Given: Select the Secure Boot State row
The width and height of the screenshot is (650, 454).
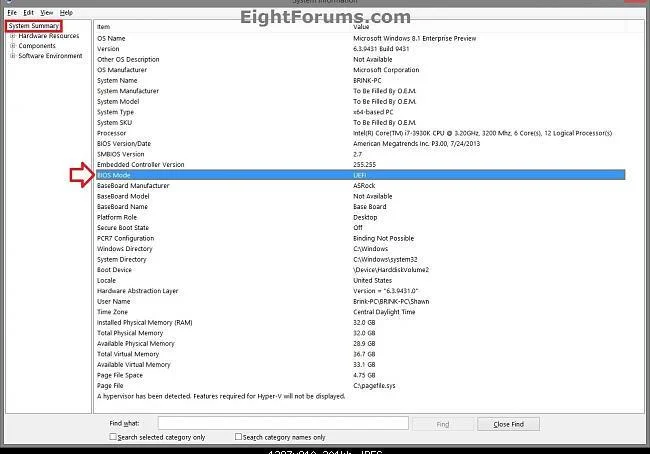Looking at the screenshot, I should click(x=360, y=228).
